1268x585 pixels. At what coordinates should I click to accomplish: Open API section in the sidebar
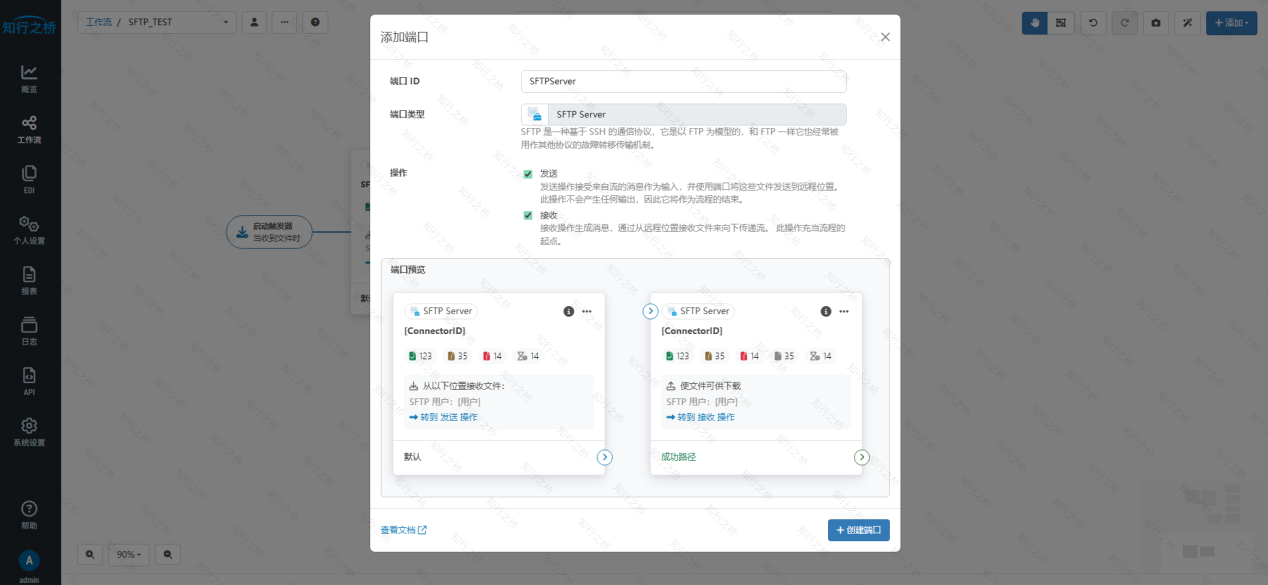29,381
